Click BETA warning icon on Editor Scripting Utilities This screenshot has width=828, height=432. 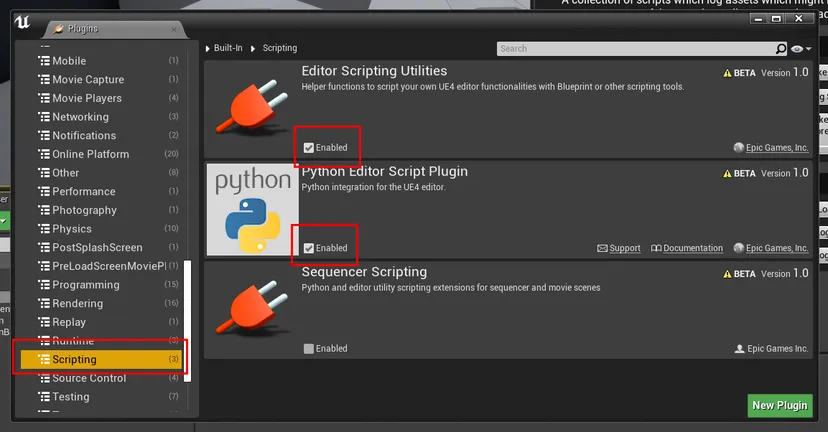pyautogui.click(x=727, y=73)
